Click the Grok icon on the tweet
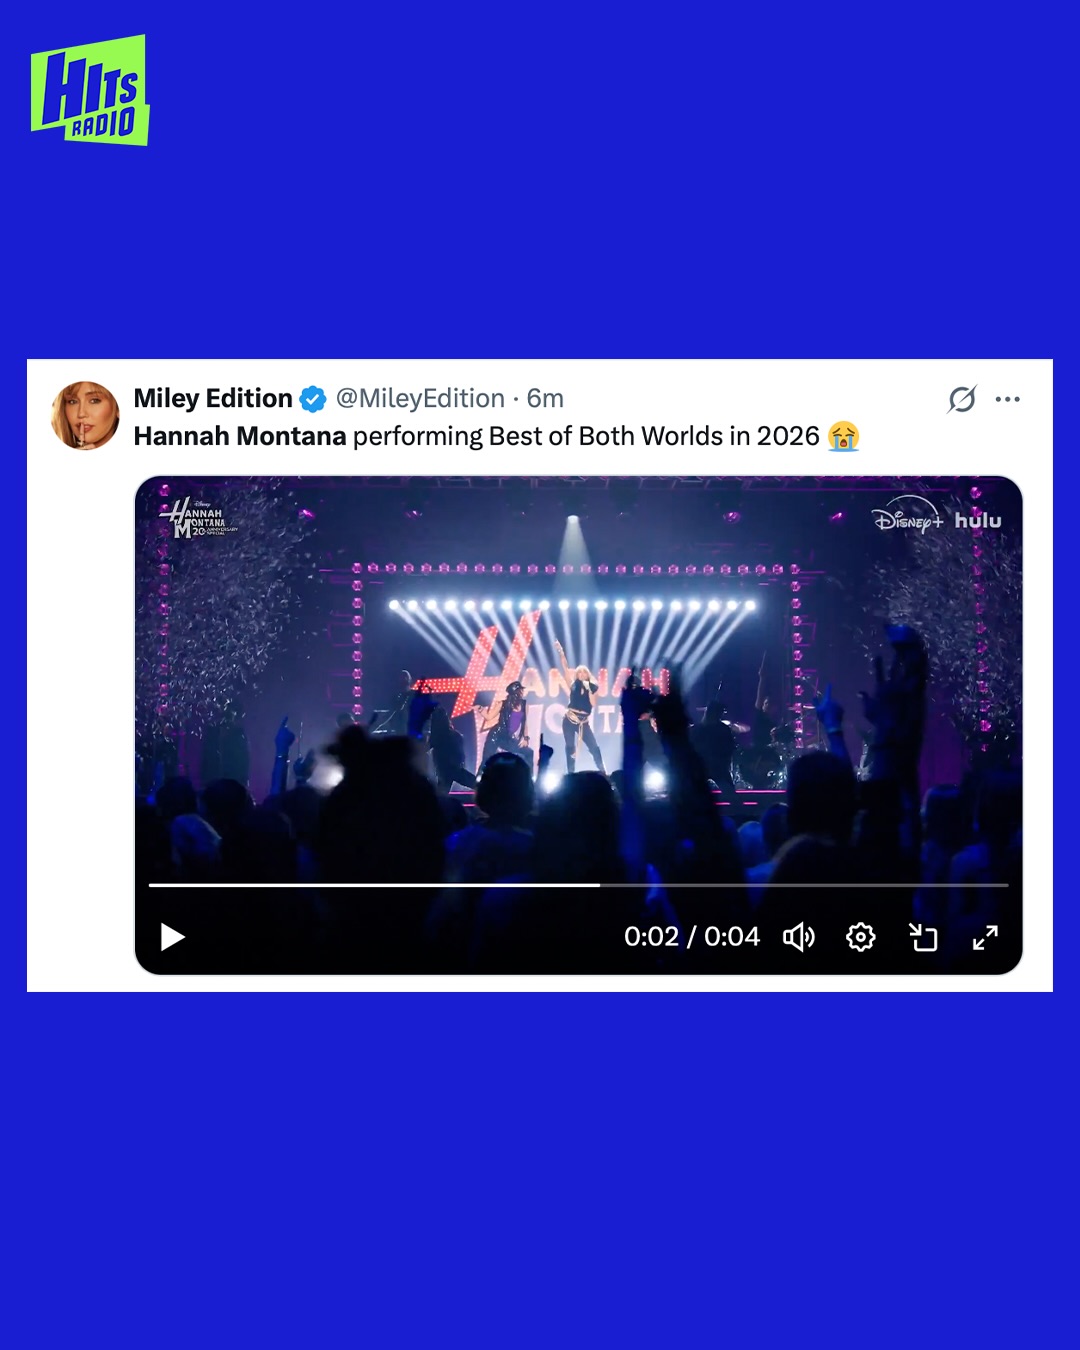The image size is (1080, 1350). pyautogui.click(x=962, y=399)
